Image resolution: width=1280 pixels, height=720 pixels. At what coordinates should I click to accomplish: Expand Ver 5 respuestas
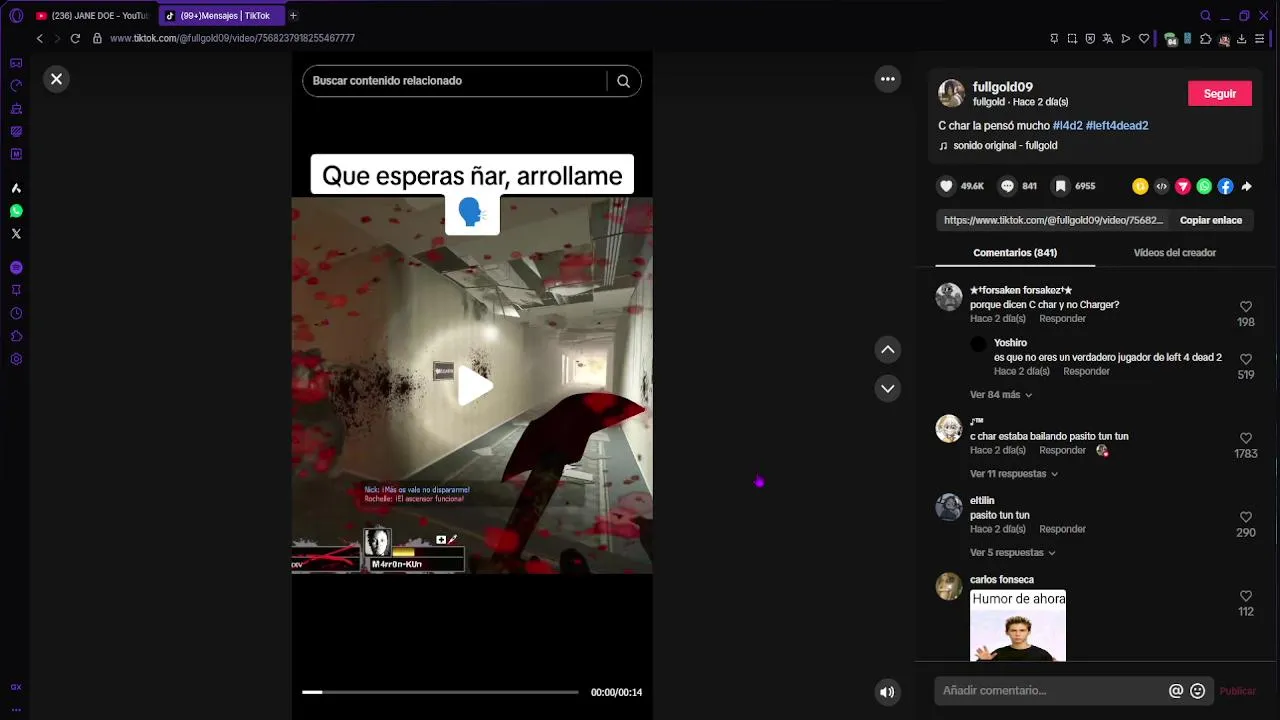(1012, 553)
